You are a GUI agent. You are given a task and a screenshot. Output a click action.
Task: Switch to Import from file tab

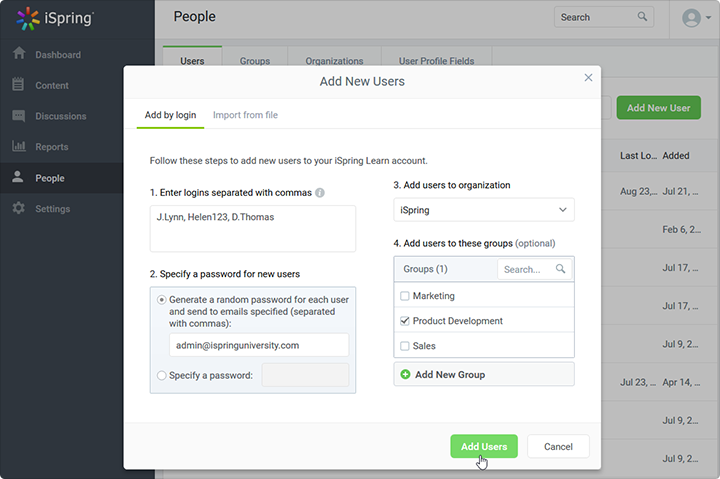click(x=245, y=115)
